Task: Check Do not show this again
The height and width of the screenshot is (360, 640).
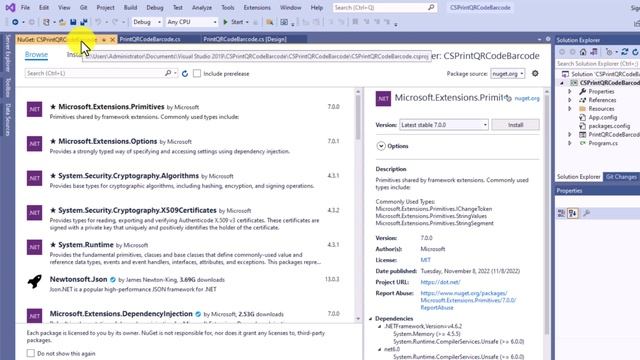Action: pyautogui.click(x=31, y=353)
